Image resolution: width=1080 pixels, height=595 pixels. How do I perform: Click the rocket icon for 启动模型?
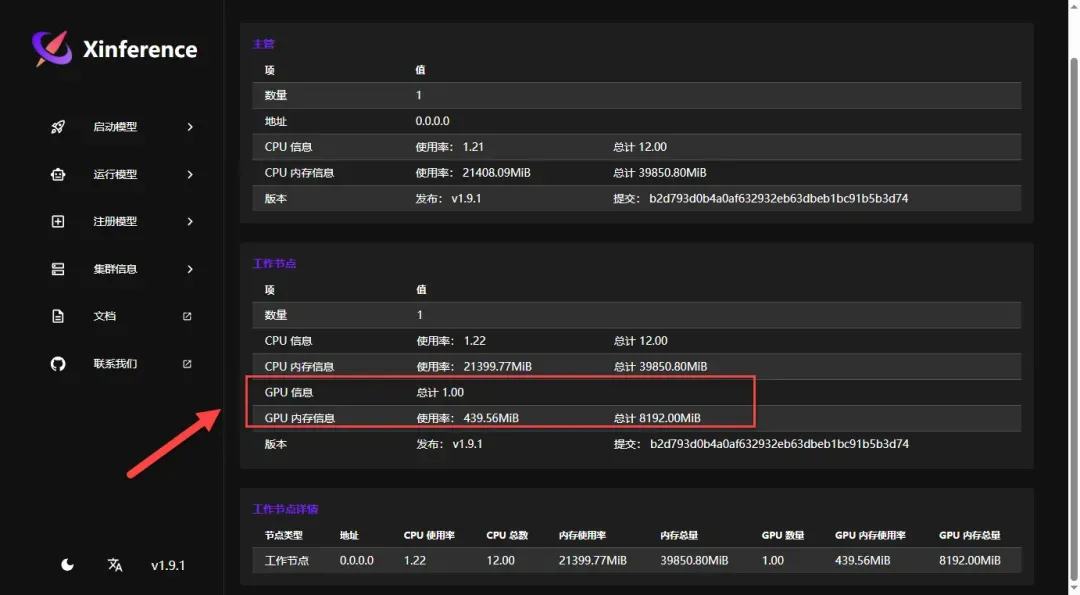pyautogui.click(x=58, y=127)
